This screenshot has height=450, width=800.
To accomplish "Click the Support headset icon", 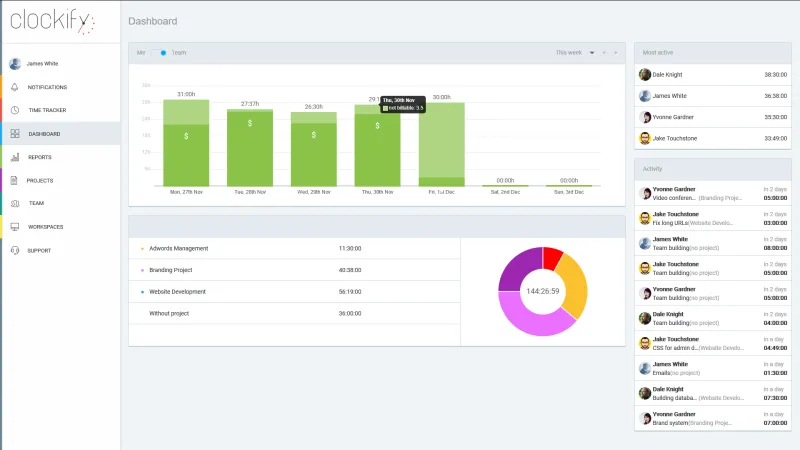I will [15, 251].
